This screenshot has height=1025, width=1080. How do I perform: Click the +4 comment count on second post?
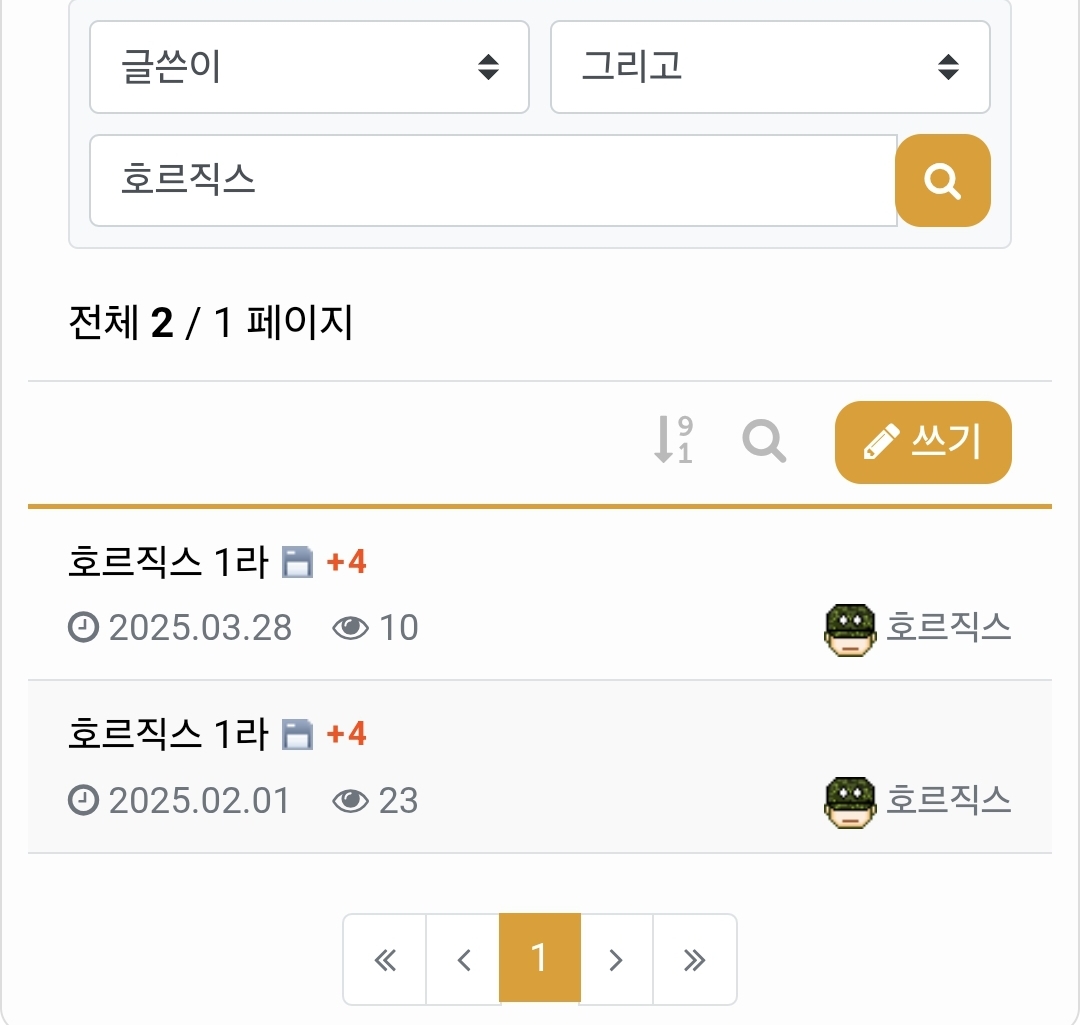tap(347, 736)
